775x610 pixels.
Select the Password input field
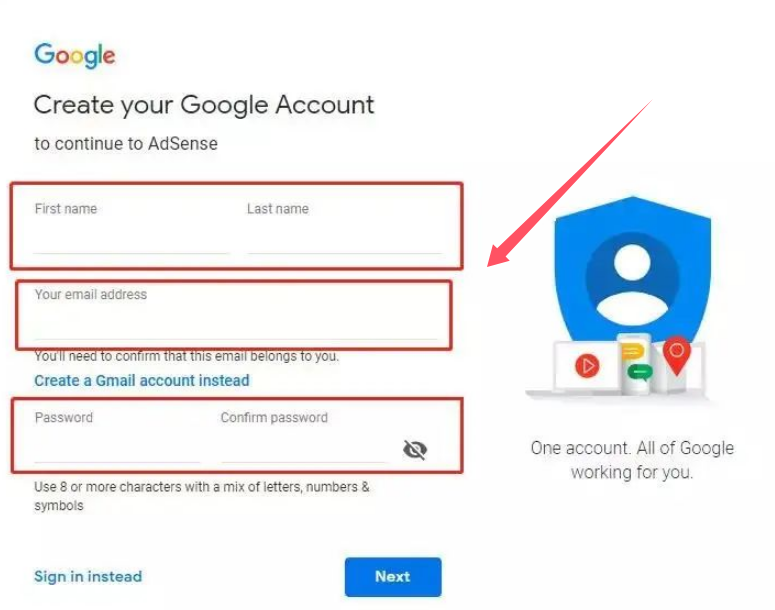pos(117,437)
